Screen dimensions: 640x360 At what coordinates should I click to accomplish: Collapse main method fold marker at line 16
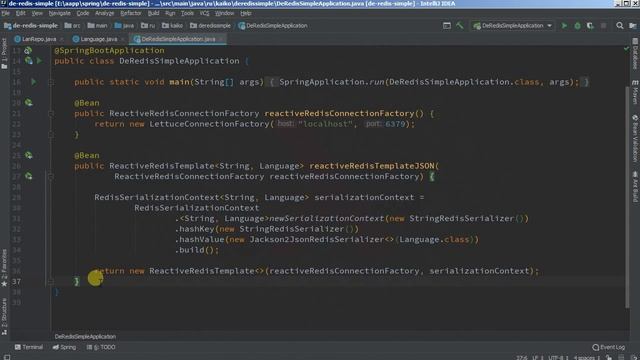[51, 82]
